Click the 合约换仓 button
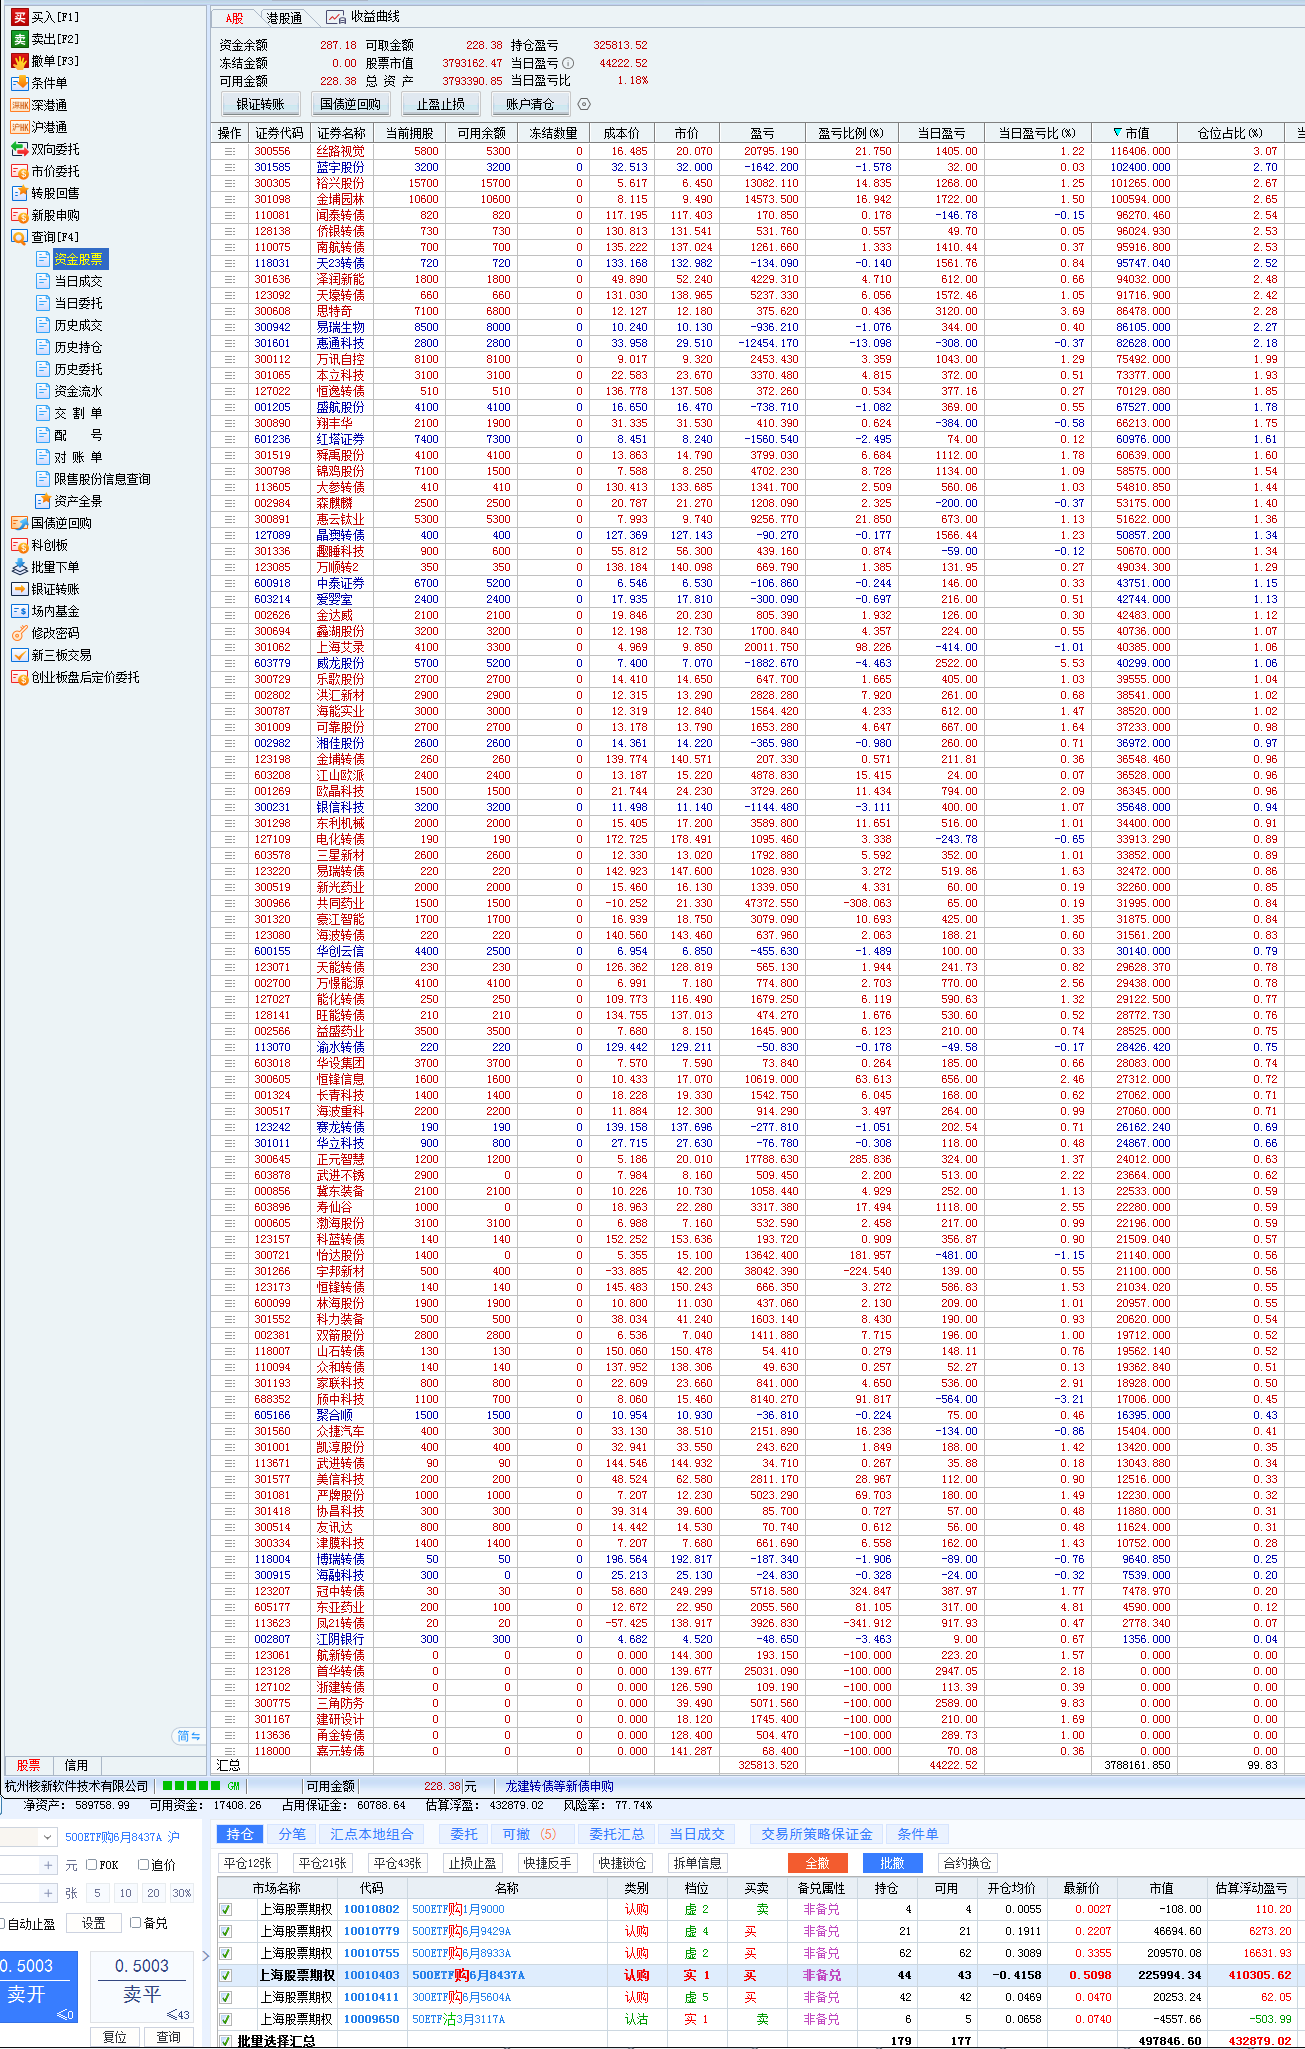Screen dimensions: 1305x2049 968,1863
